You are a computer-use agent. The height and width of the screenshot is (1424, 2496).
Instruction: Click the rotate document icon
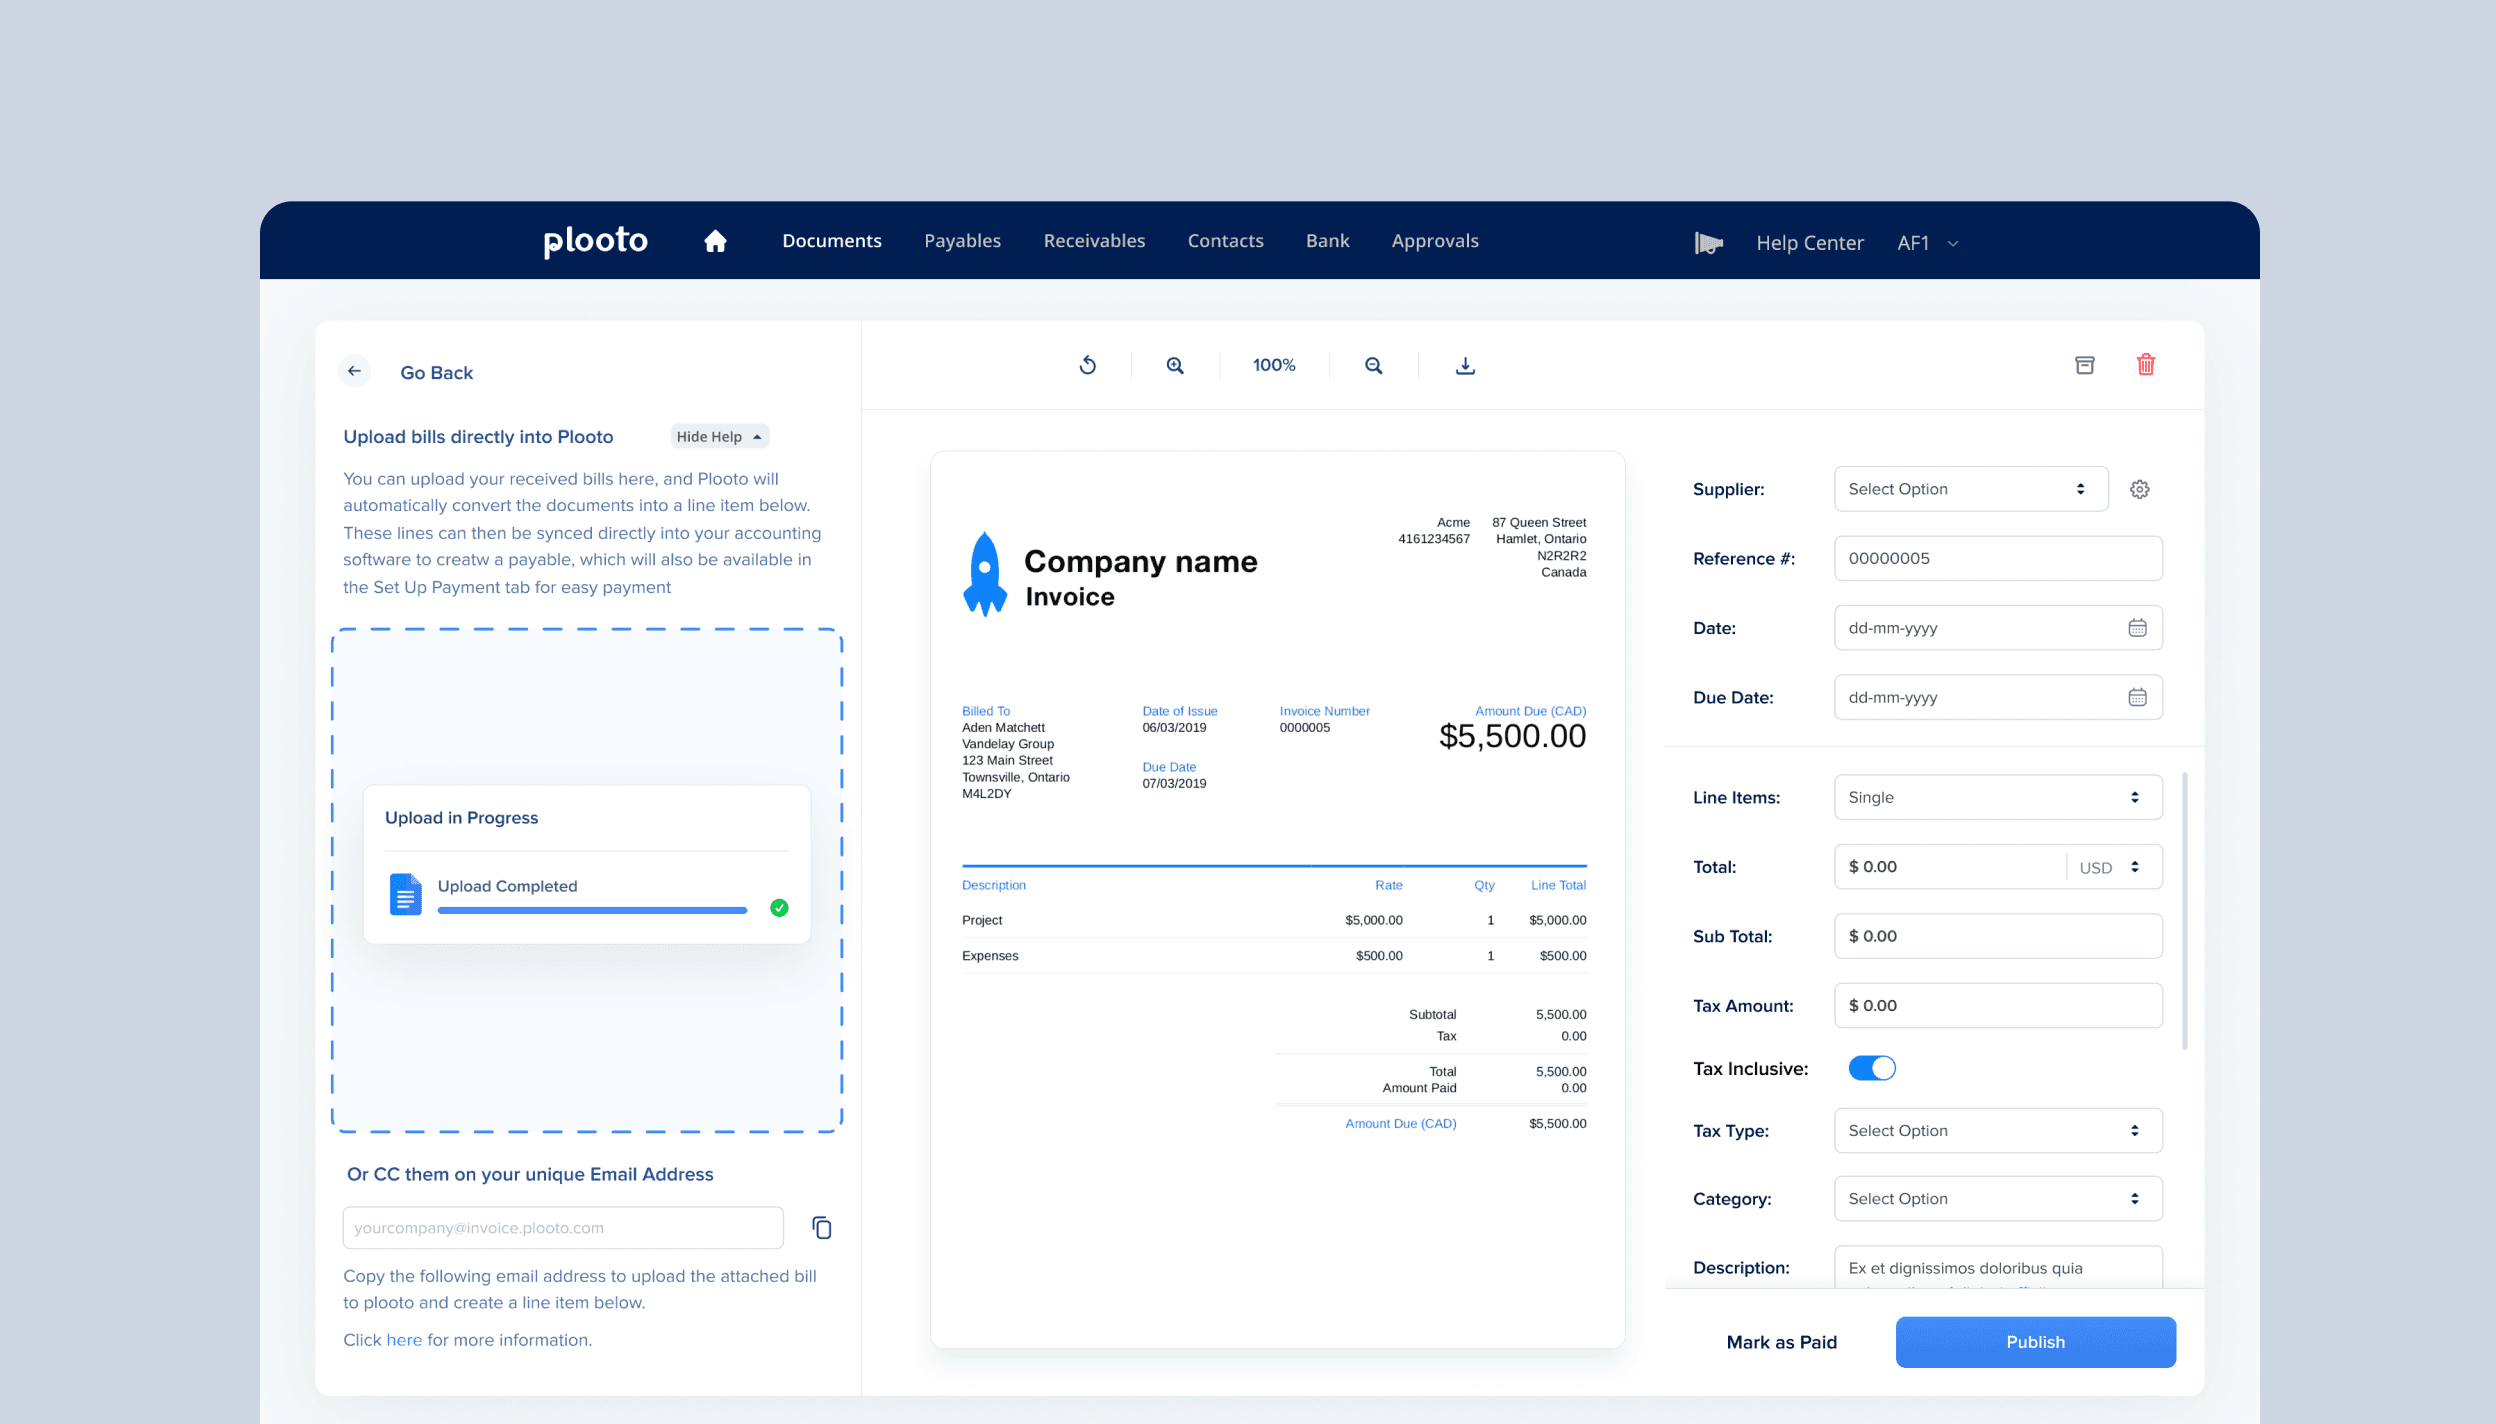pyautogui.click(x=1087, y=366)
